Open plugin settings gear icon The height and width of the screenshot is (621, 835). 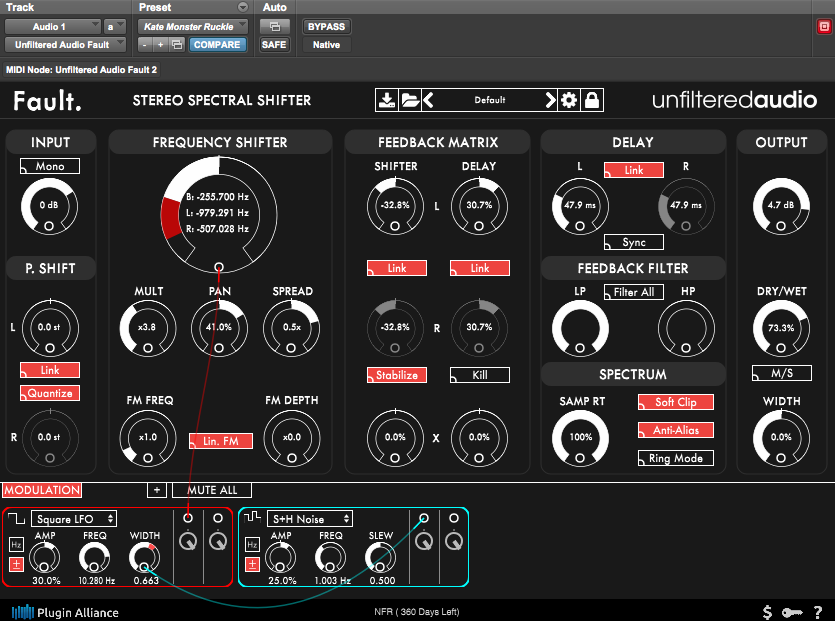coord(569,100)
